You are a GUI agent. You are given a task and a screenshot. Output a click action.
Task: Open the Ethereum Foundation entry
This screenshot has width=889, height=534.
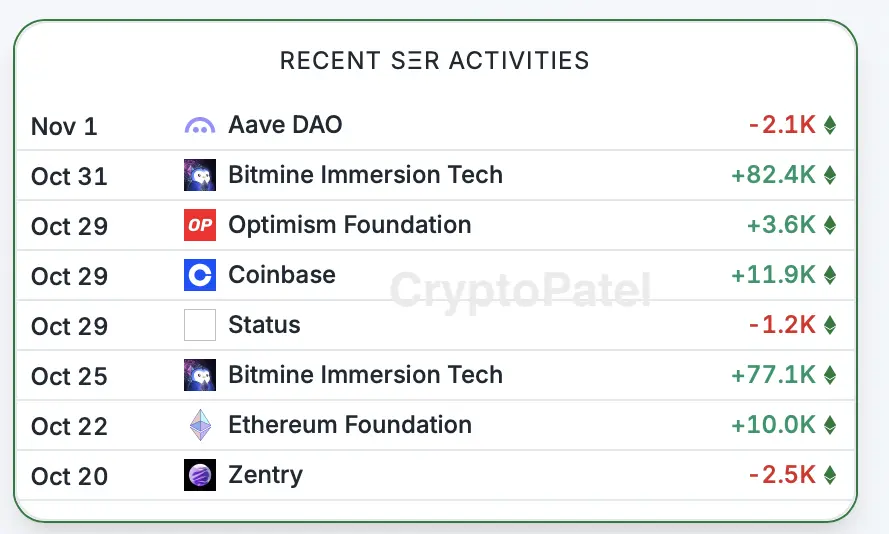click(x=350, y=425)
